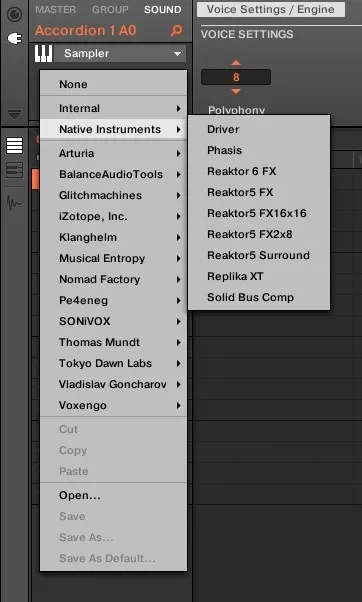Click the magnifier icon beside Accordion 1 A0
The height and width of the screenshot is (602, 362).
click(176, 30)
